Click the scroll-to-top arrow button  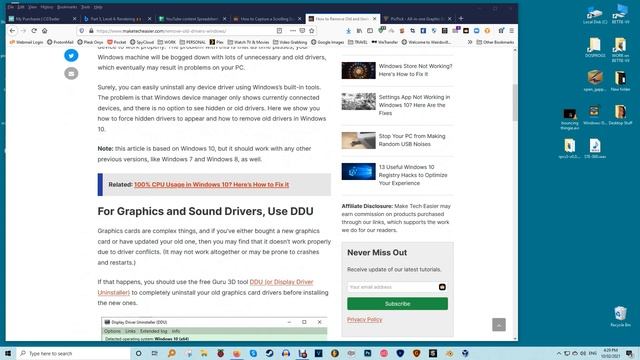tap(499, 324)
